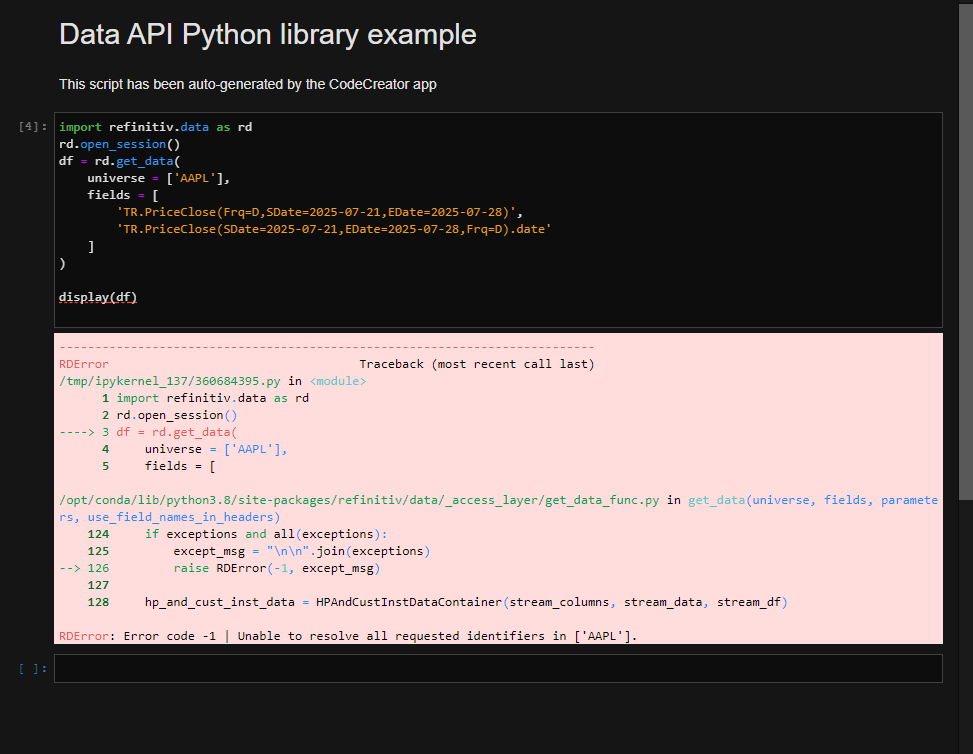Click 'use_field_names_in_headers)' in the traceback

184,517
